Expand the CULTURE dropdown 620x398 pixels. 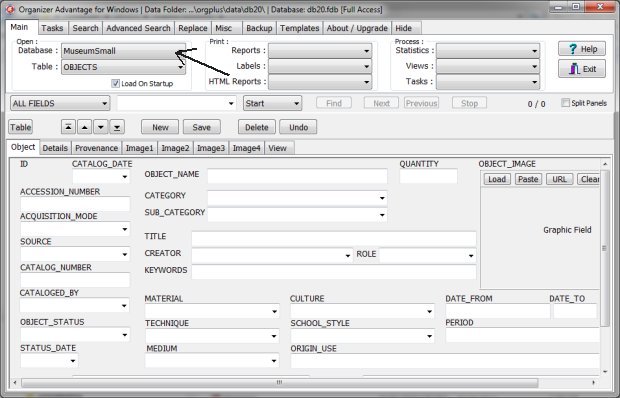429,311
